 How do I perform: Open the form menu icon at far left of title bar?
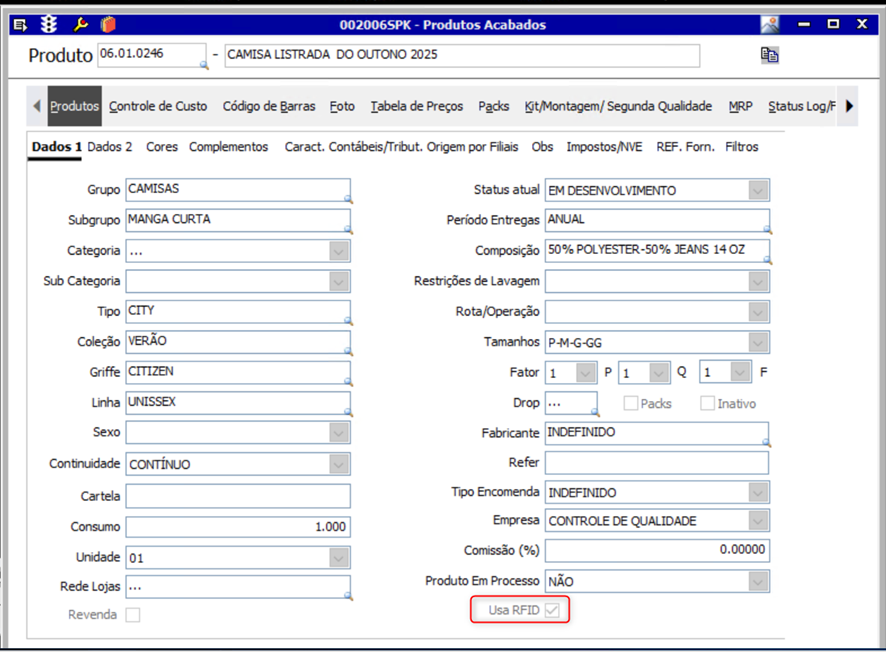click(20, 24)
